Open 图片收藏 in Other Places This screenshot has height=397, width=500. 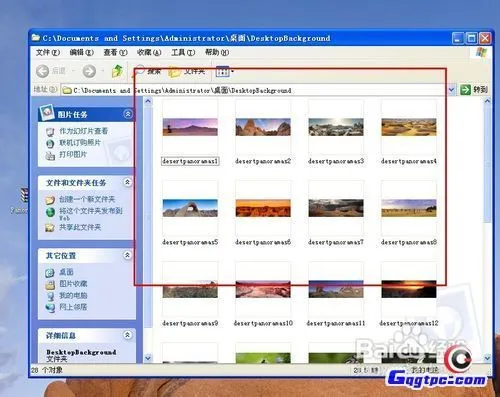73,284
